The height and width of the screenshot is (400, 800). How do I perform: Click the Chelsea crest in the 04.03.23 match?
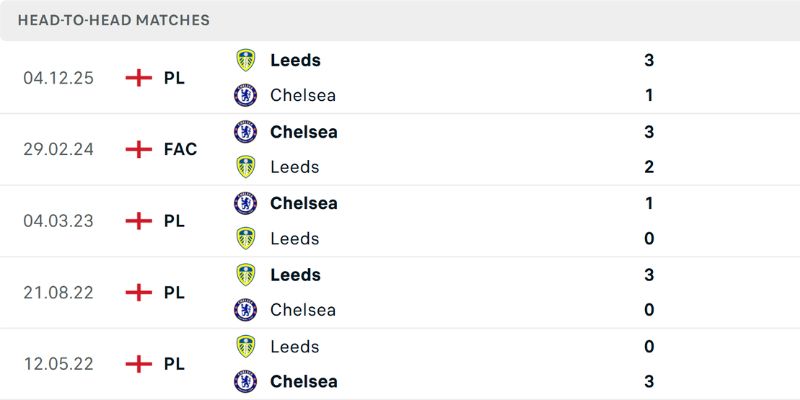(245, 203)
